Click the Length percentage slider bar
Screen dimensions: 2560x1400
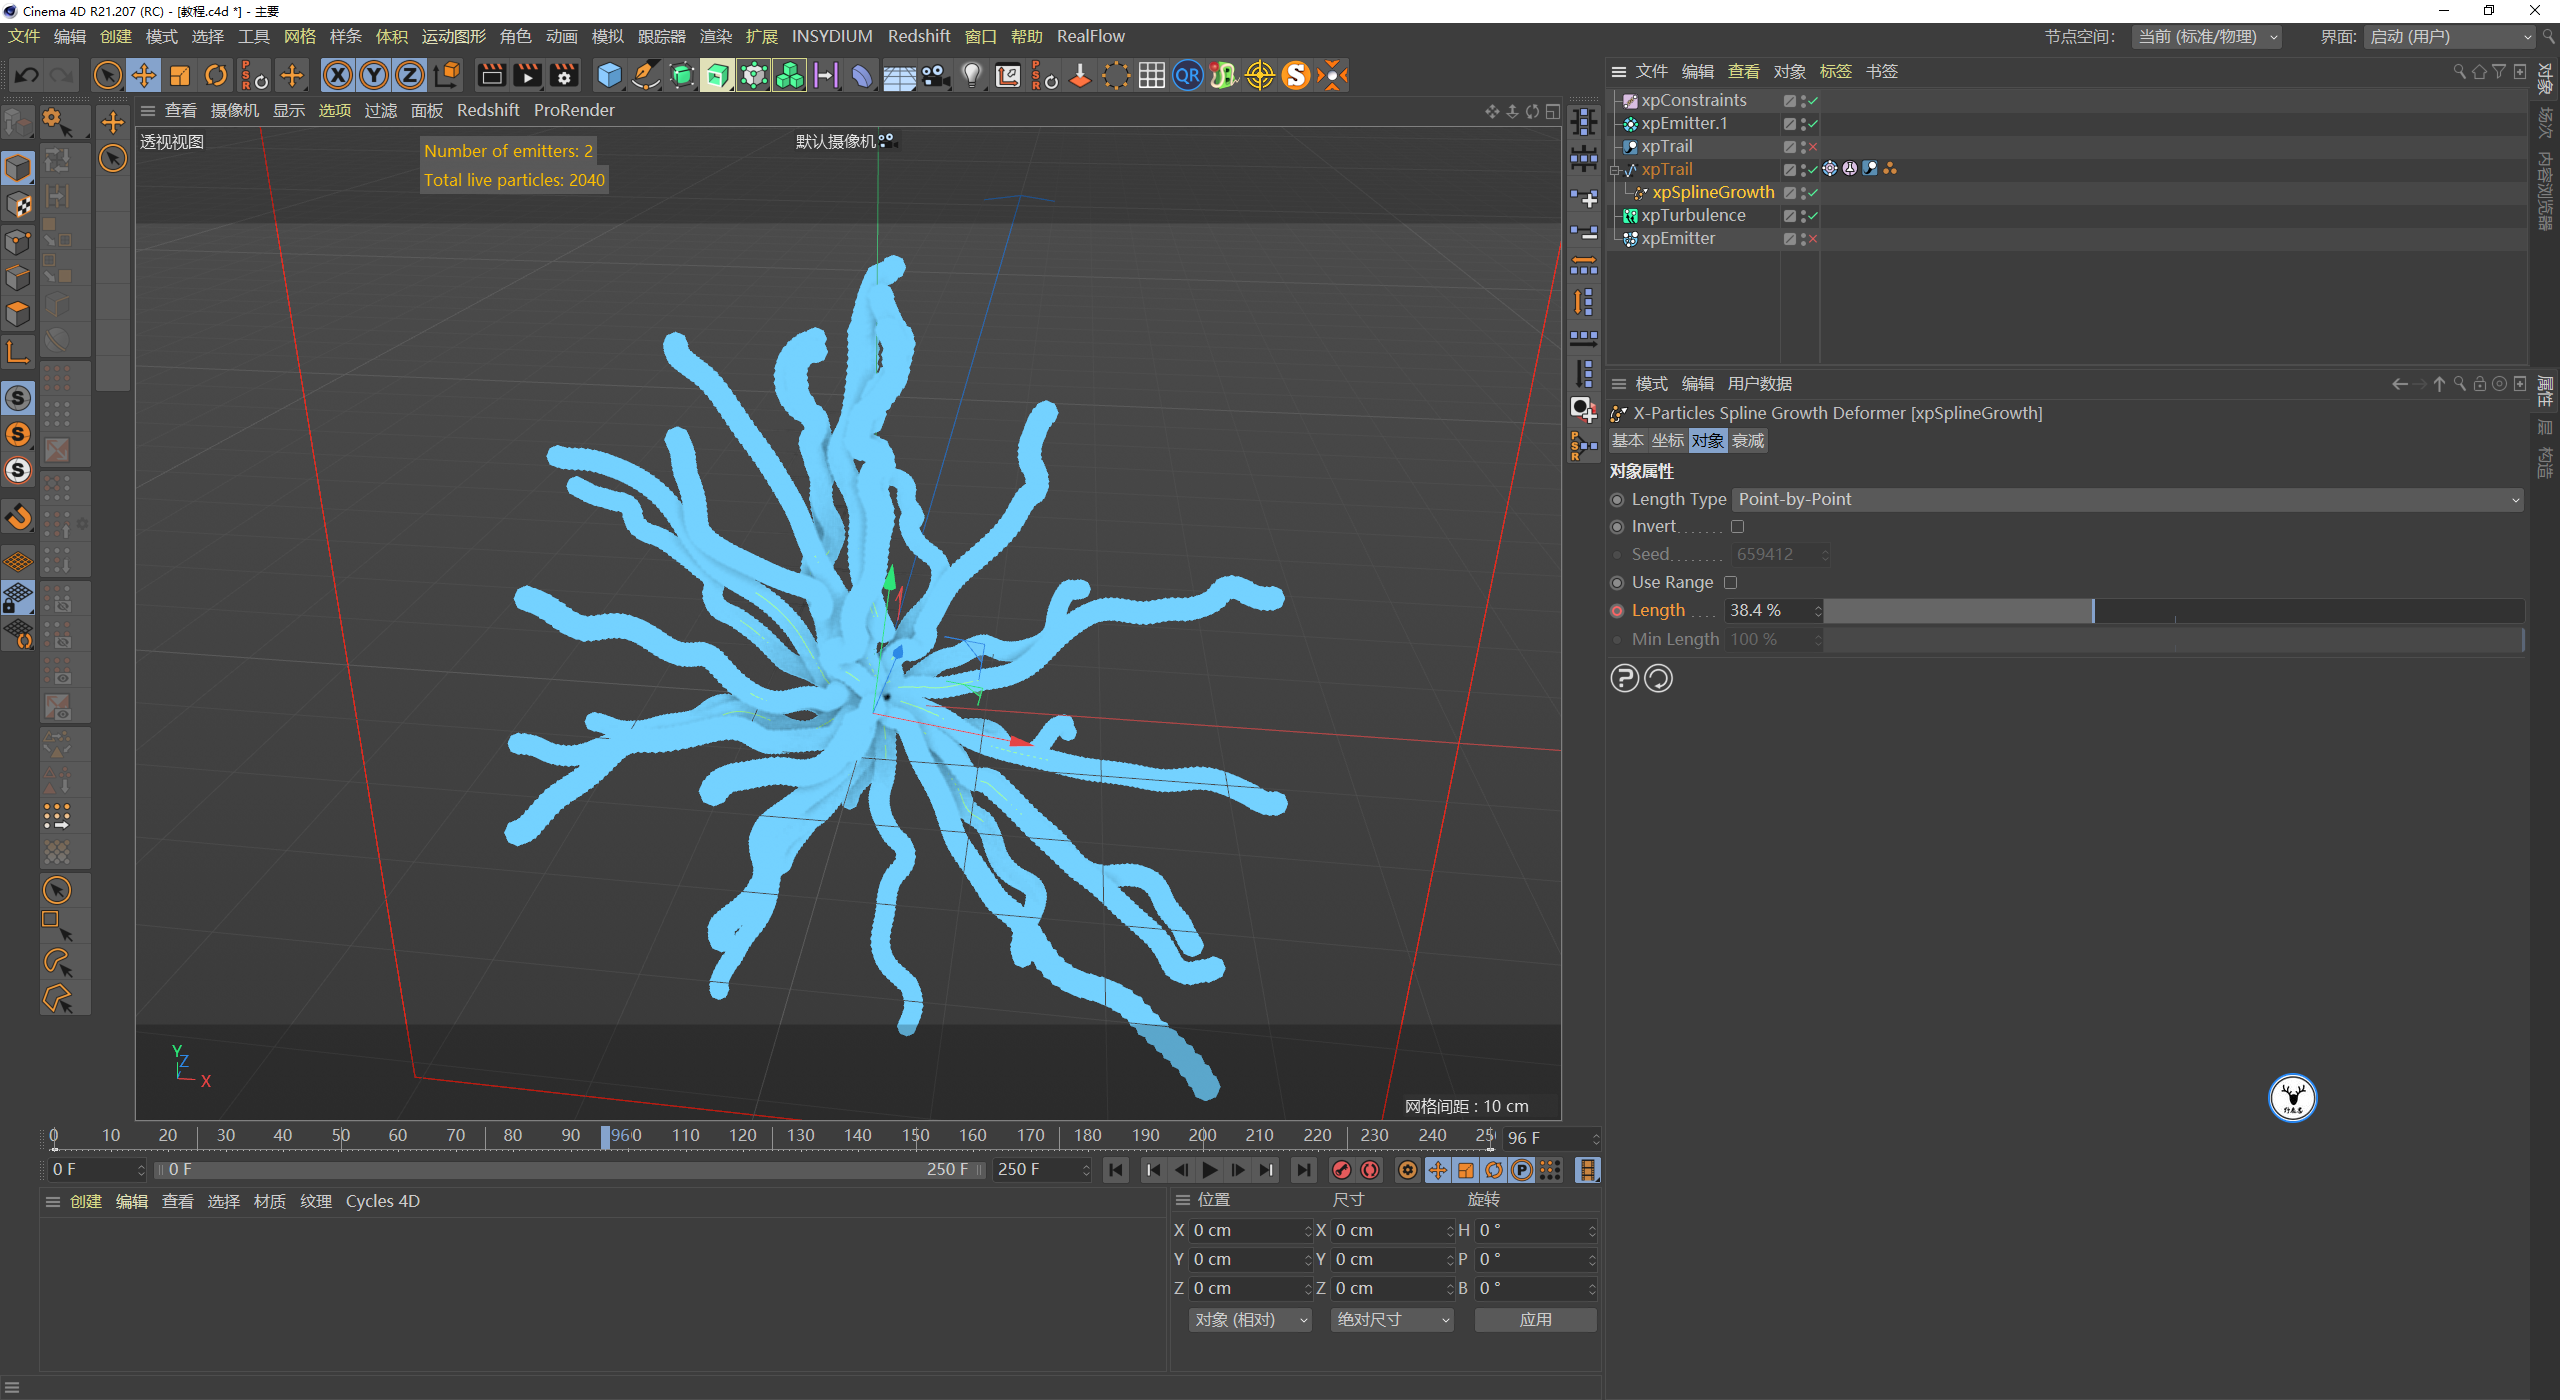pos(2174,610)
